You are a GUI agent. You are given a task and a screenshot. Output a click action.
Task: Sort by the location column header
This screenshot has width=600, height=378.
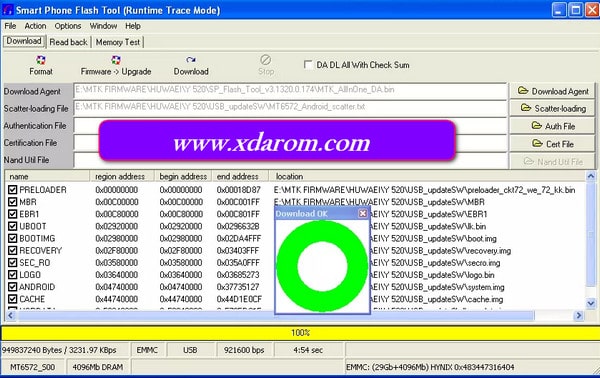pyautogui.click(x=427, y=176)
